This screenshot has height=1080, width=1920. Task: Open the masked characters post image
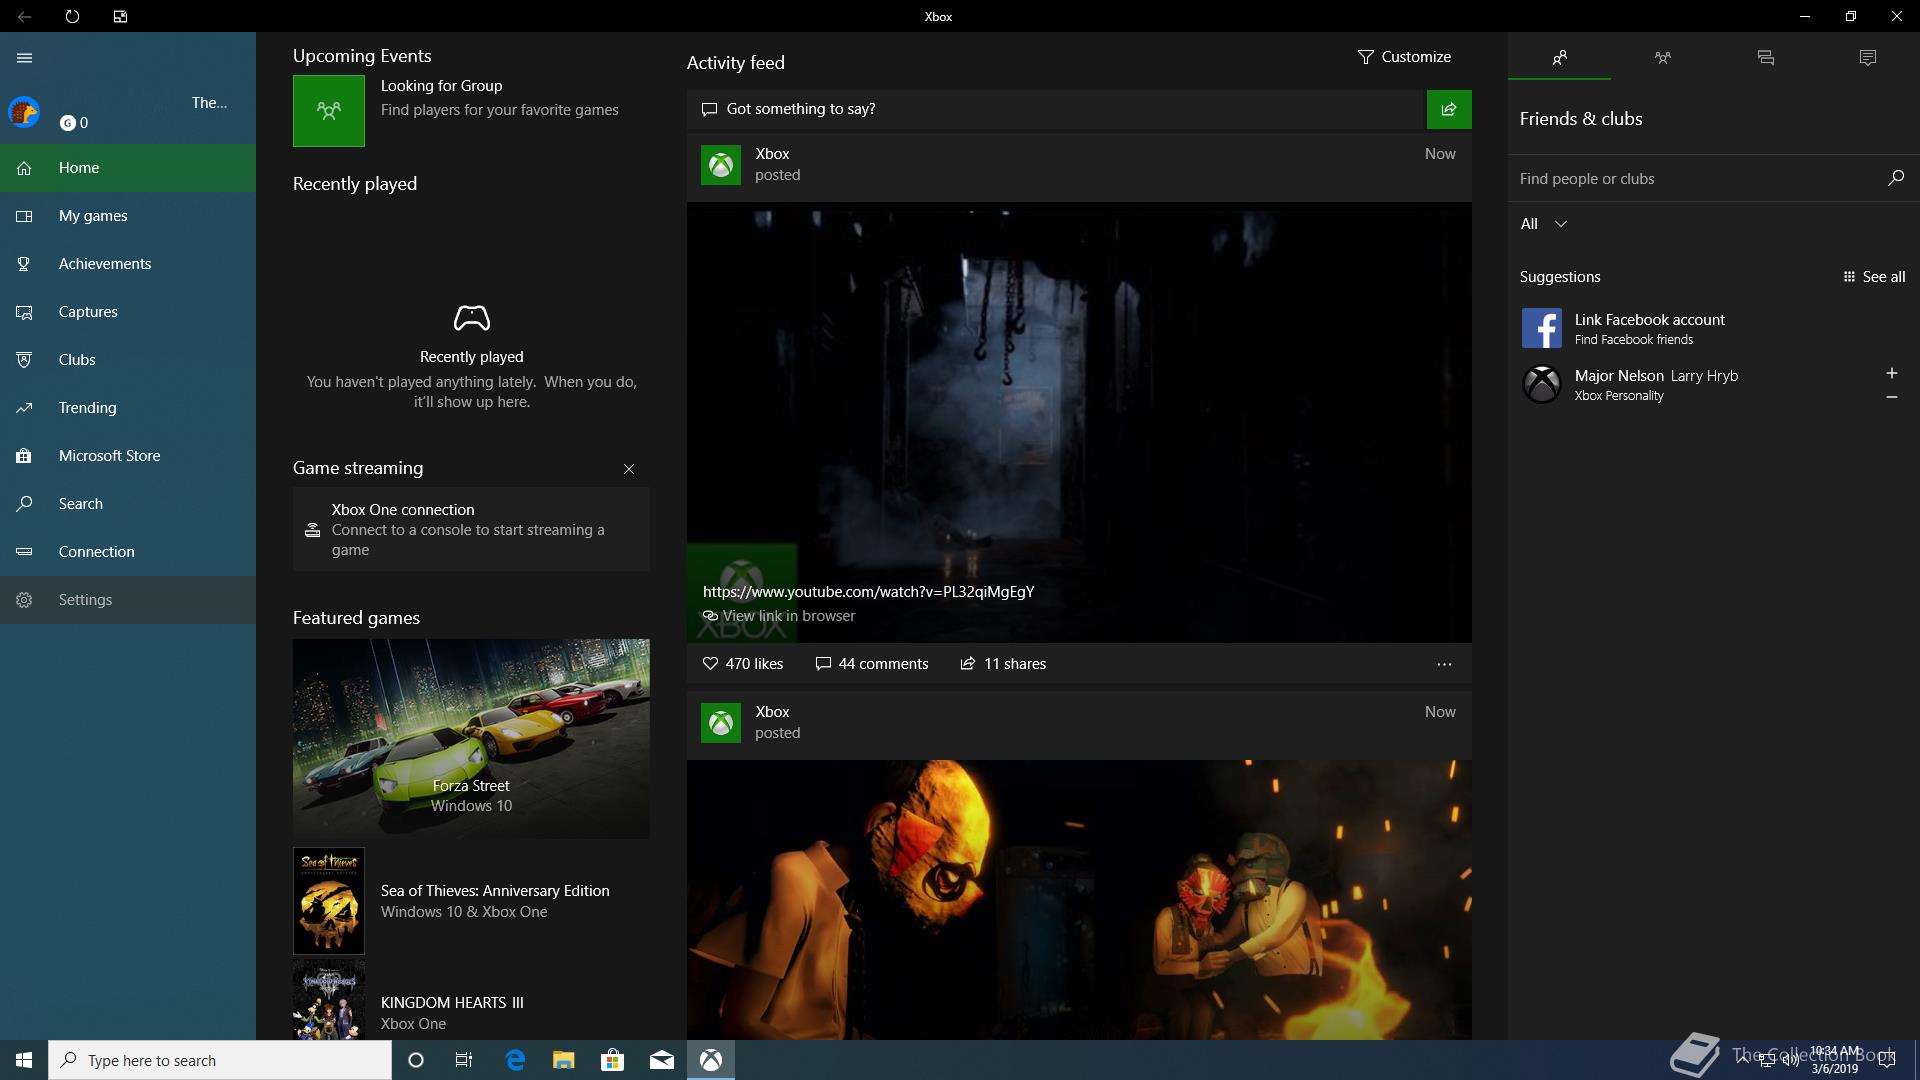(1079, 900)
